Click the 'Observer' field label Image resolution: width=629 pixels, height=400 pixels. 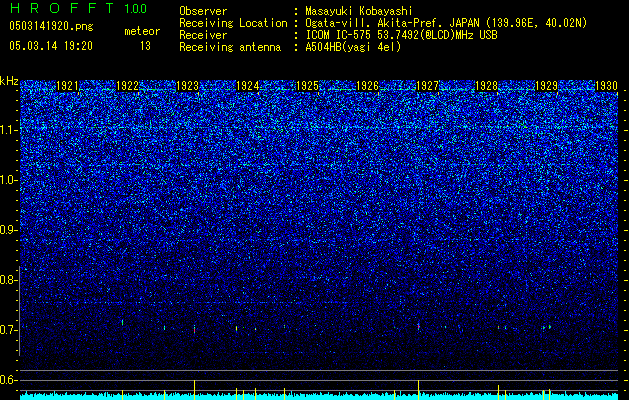coord(203,11)
